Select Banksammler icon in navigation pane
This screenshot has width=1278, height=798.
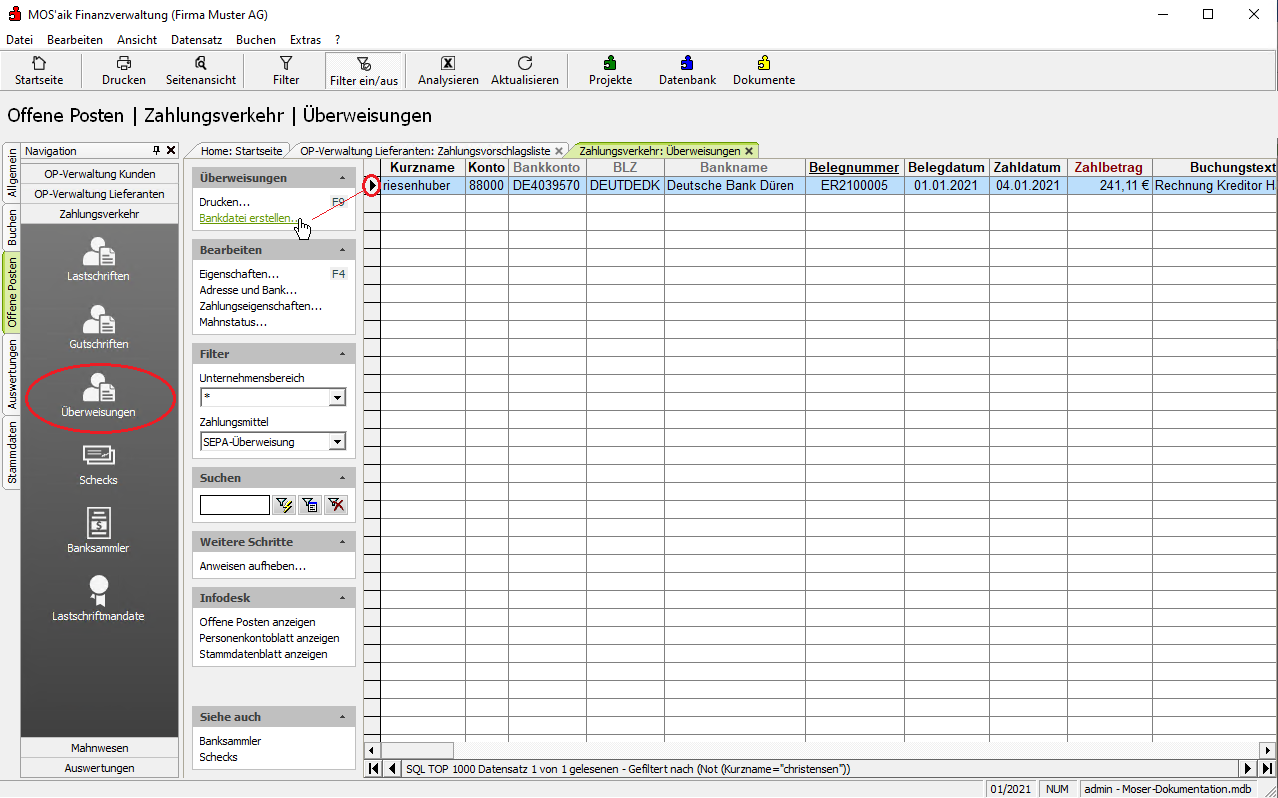pyautogui.click(x=98, y=531)
